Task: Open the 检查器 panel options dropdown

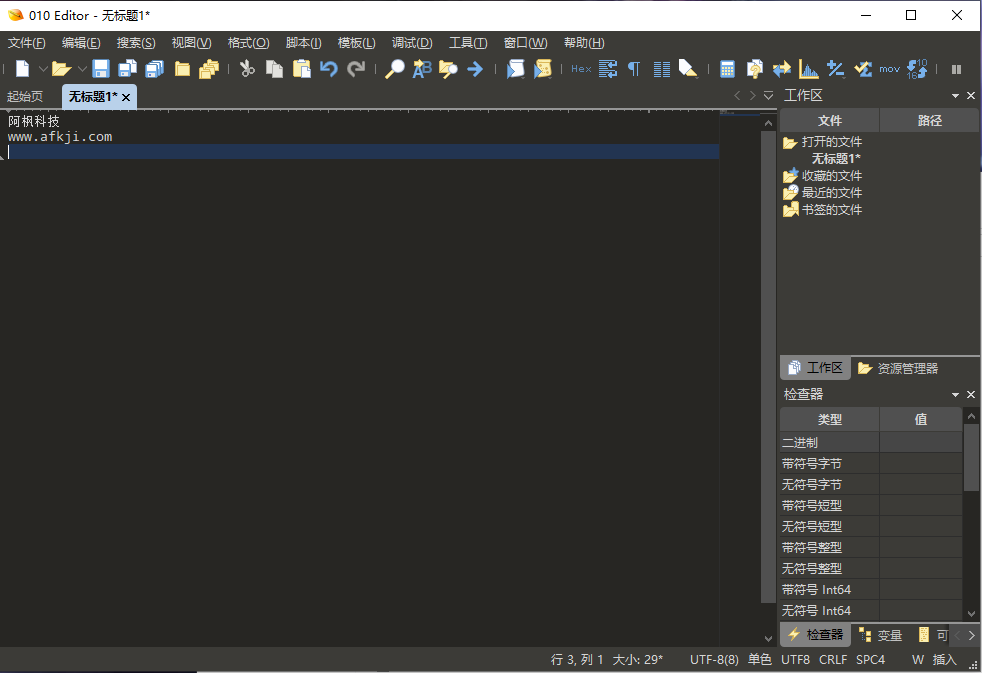Action: (x=955, y=394)
